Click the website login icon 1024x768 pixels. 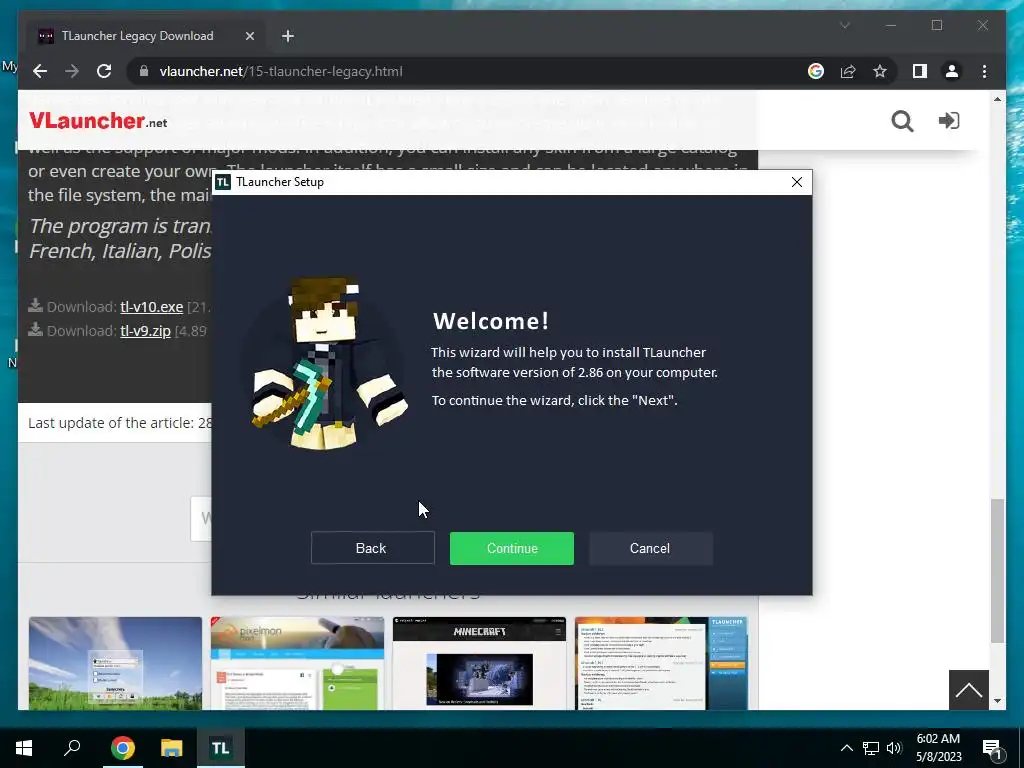click(x=949, y=121)
